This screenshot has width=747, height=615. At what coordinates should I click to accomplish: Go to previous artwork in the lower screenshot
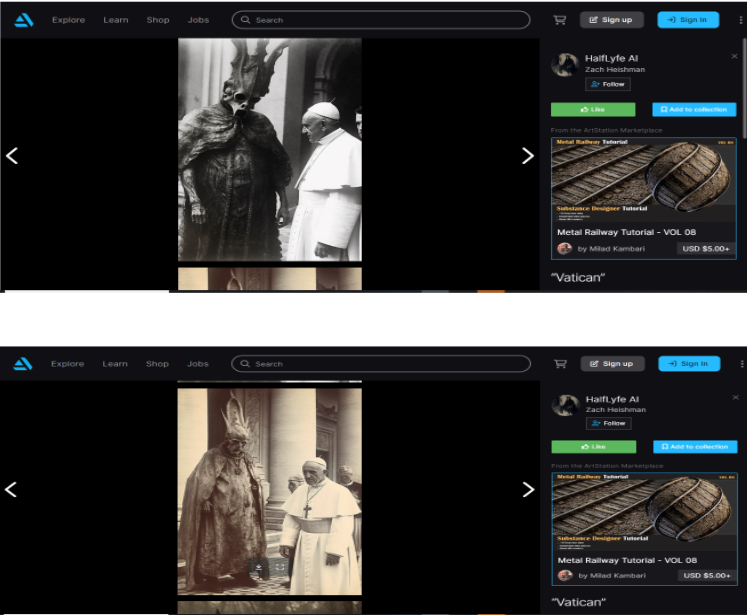coord(11,489)
